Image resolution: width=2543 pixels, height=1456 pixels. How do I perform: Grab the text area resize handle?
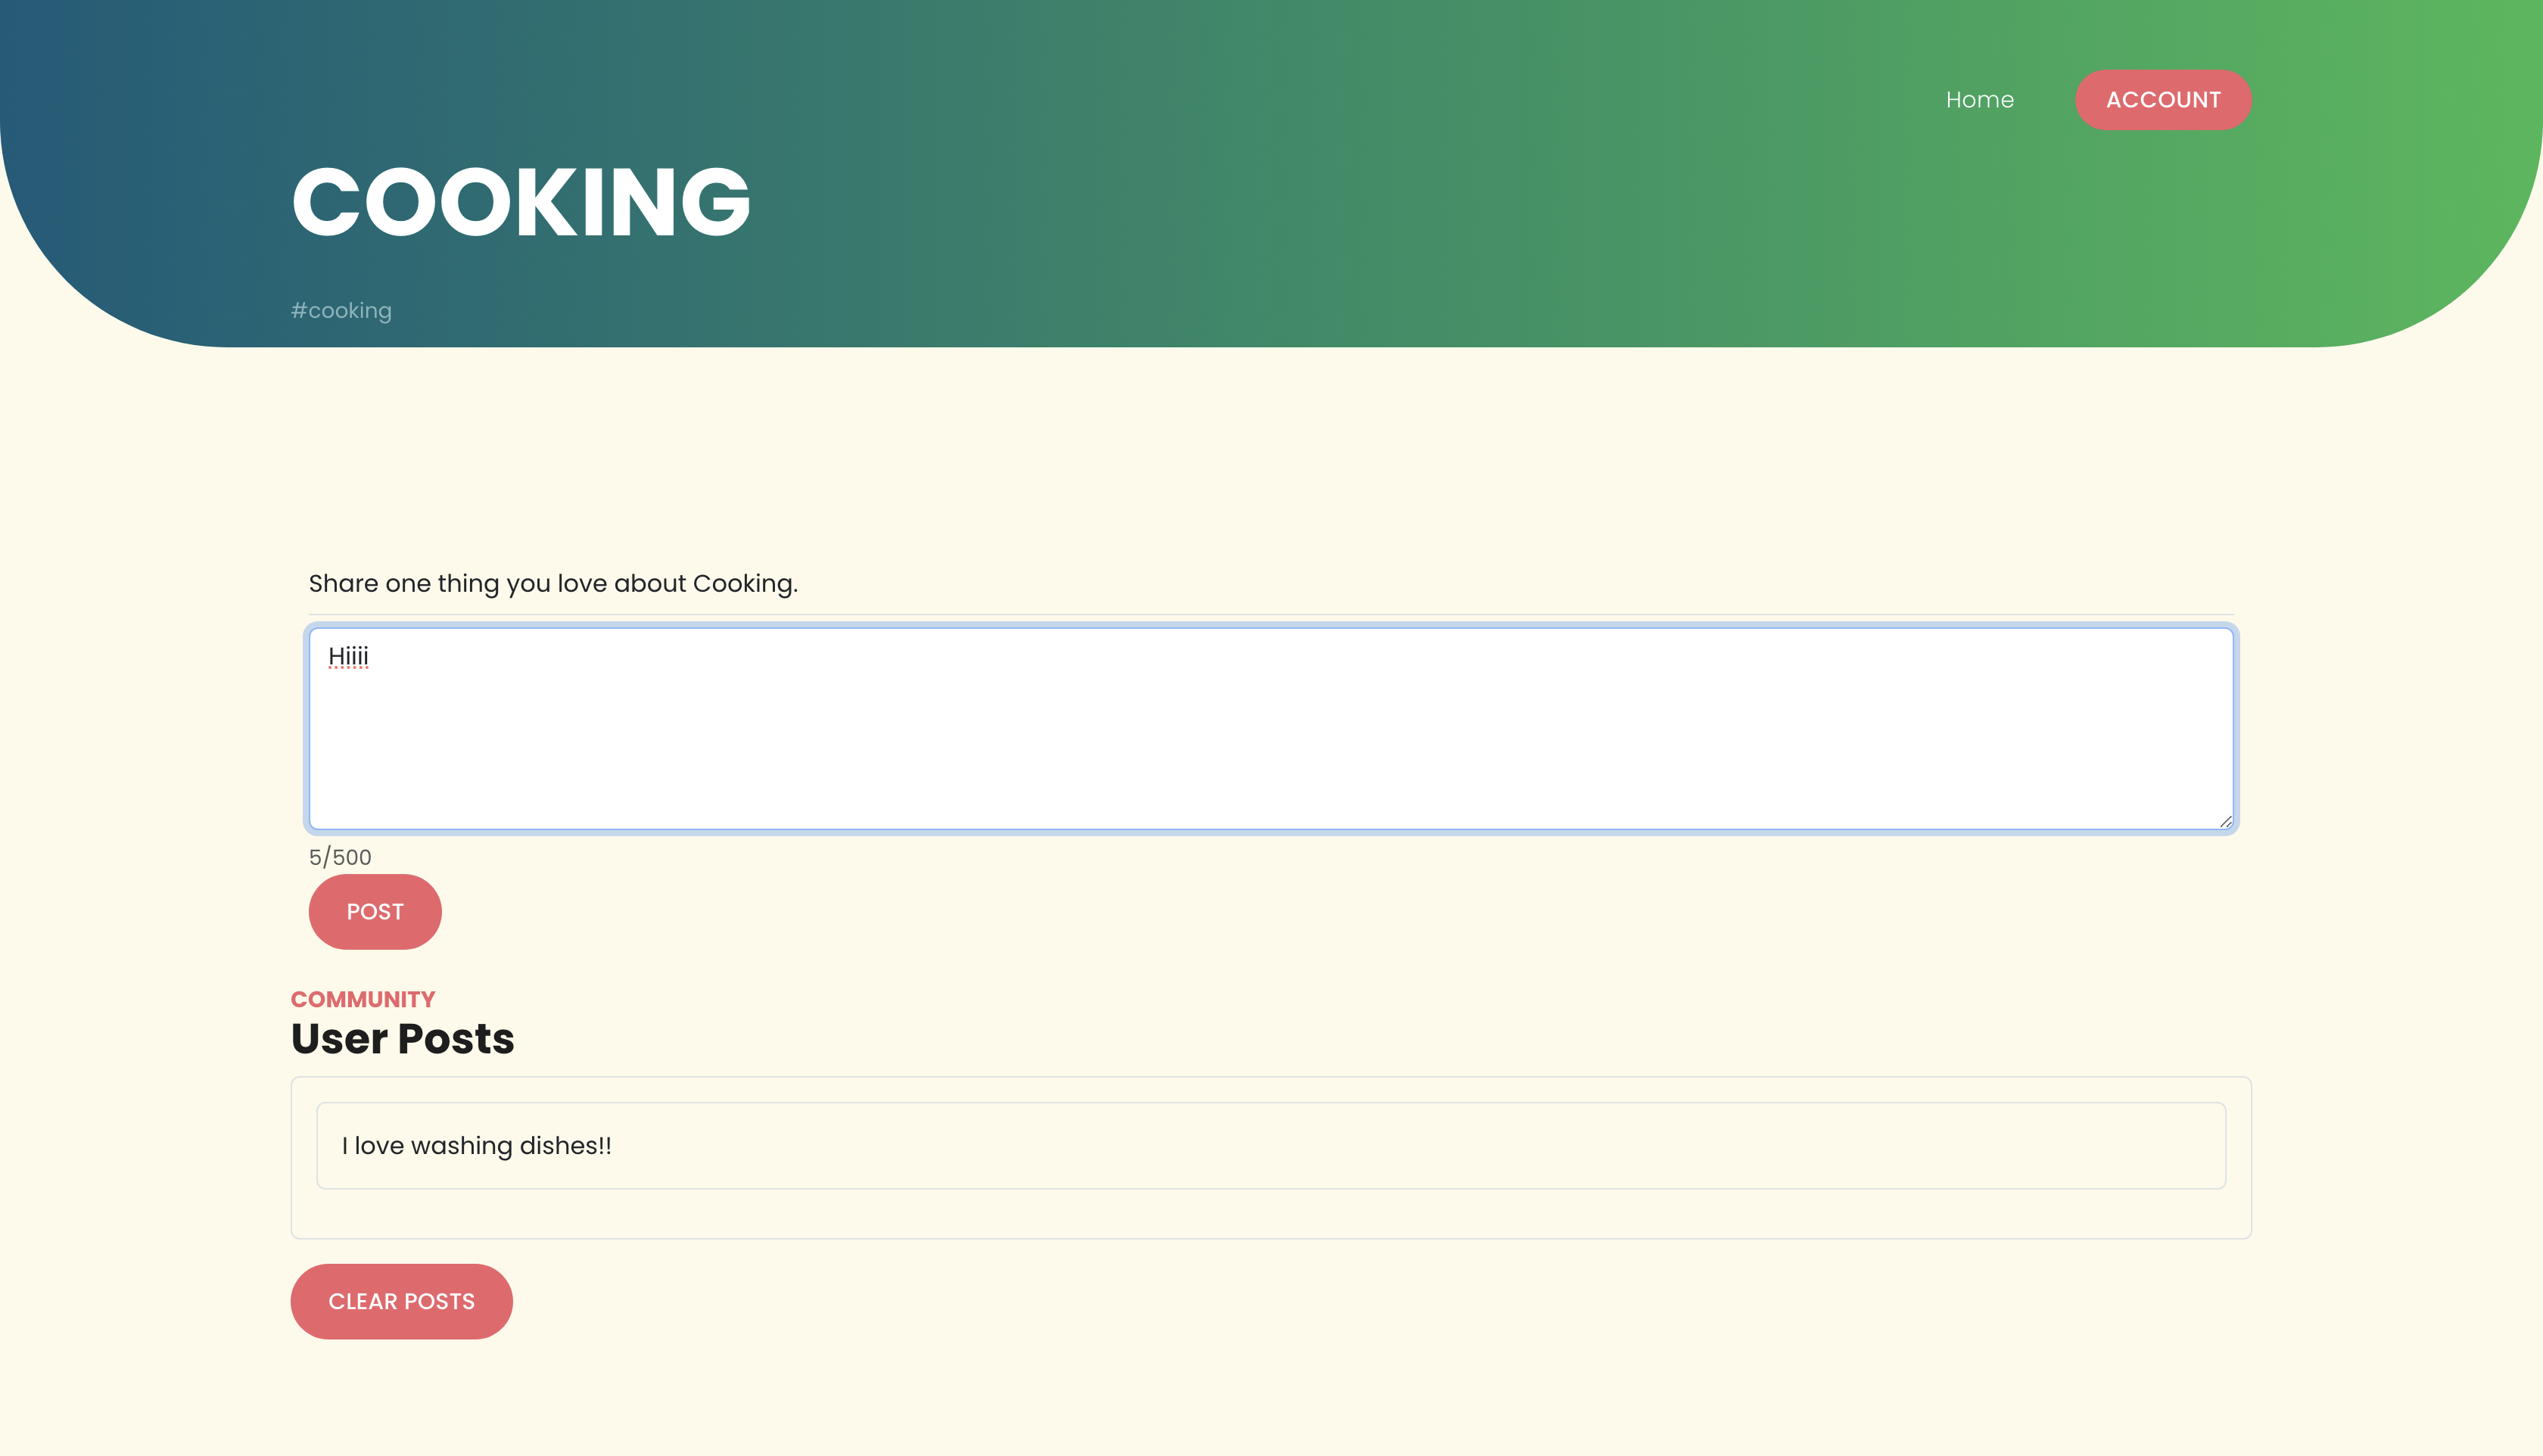point(2225,821)
